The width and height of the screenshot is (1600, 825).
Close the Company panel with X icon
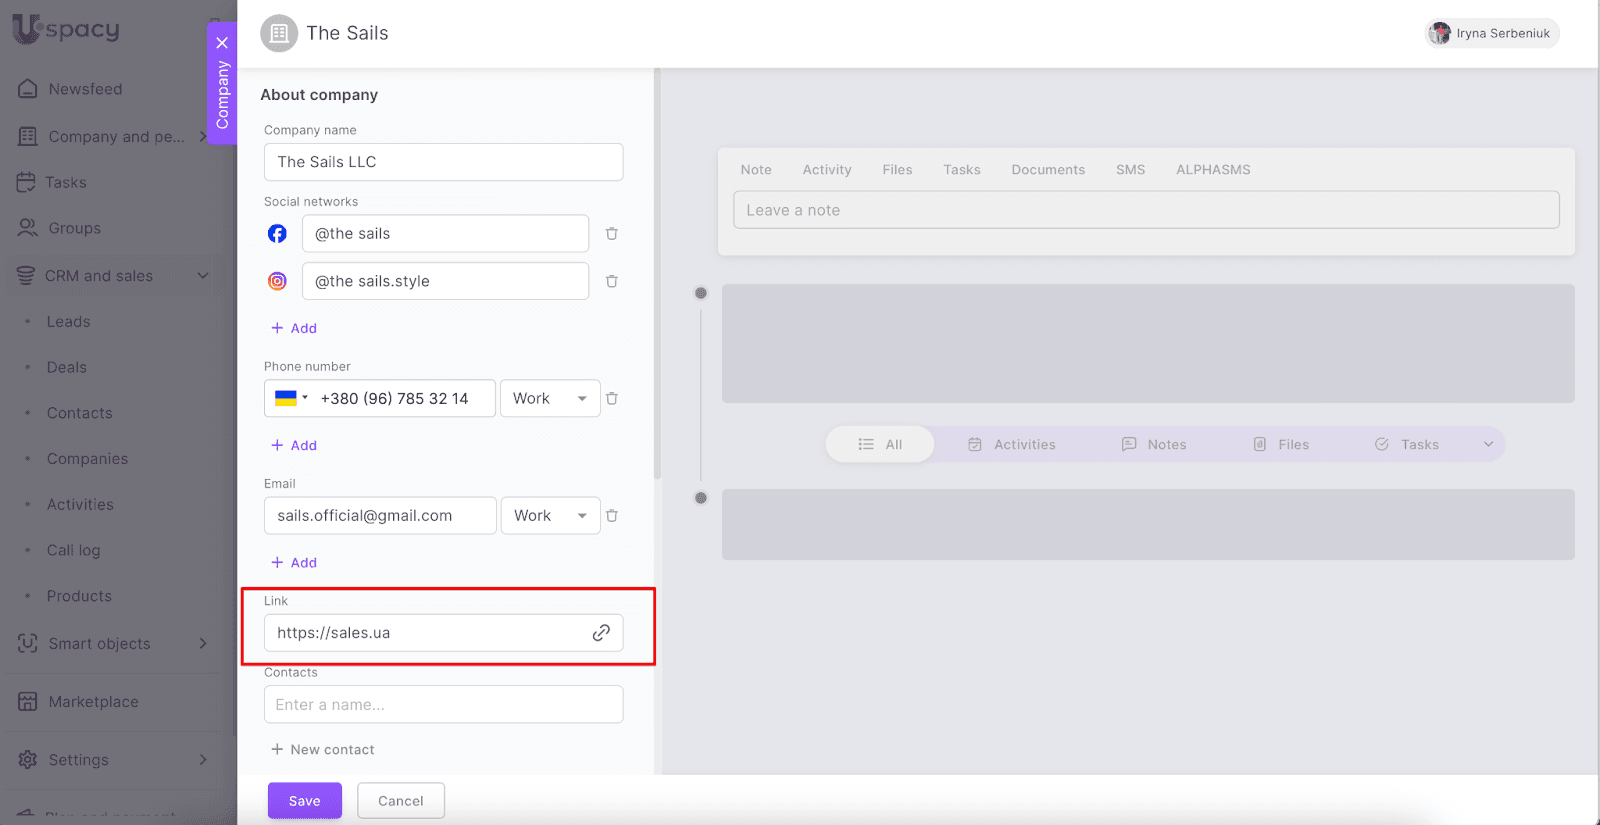222,43
